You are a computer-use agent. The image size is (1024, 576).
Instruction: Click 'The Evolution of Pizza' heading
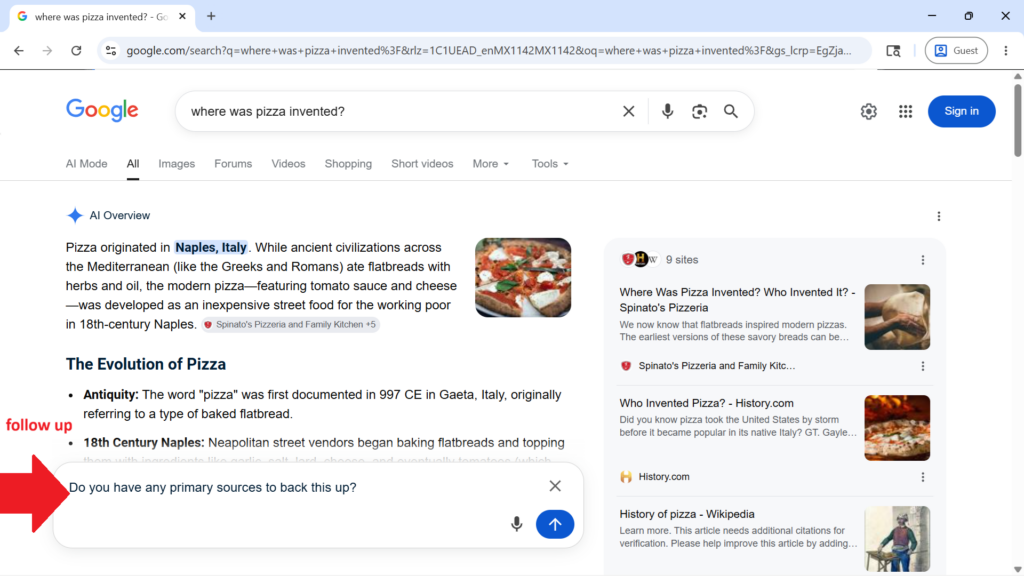click(146, 364)
